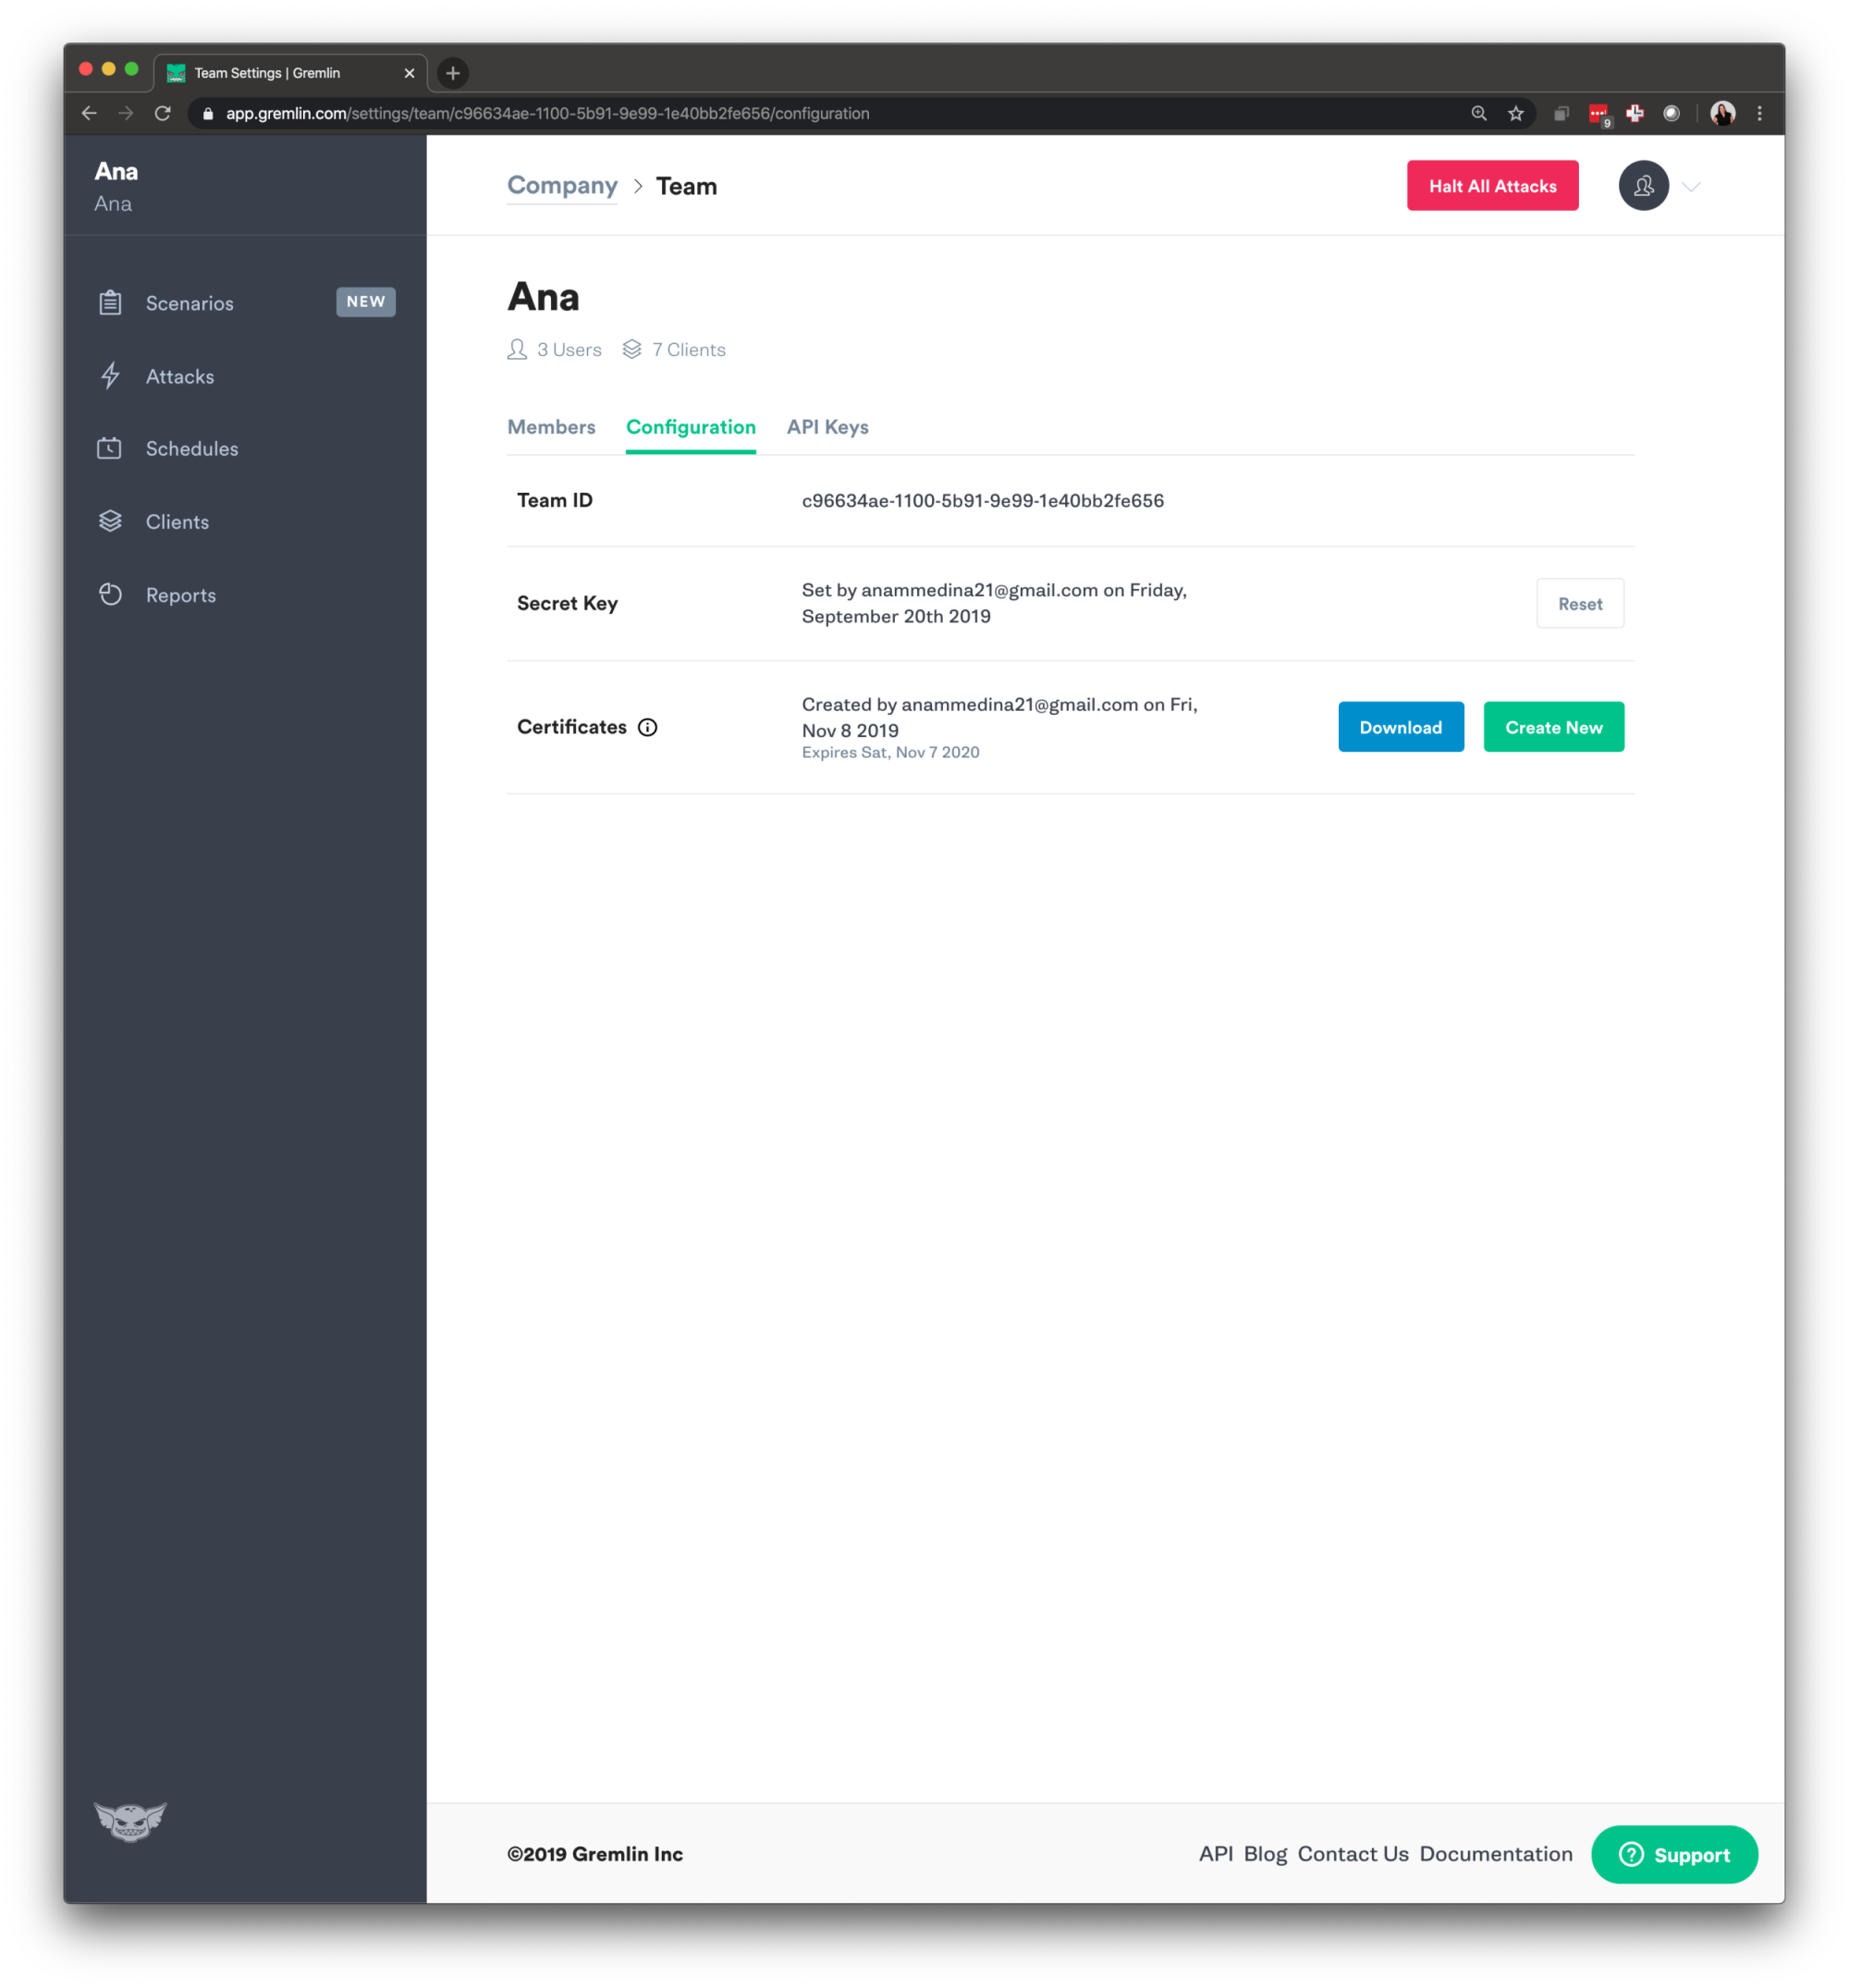Close the Team Settings | Gremlin tab

(x=409, y=73)
